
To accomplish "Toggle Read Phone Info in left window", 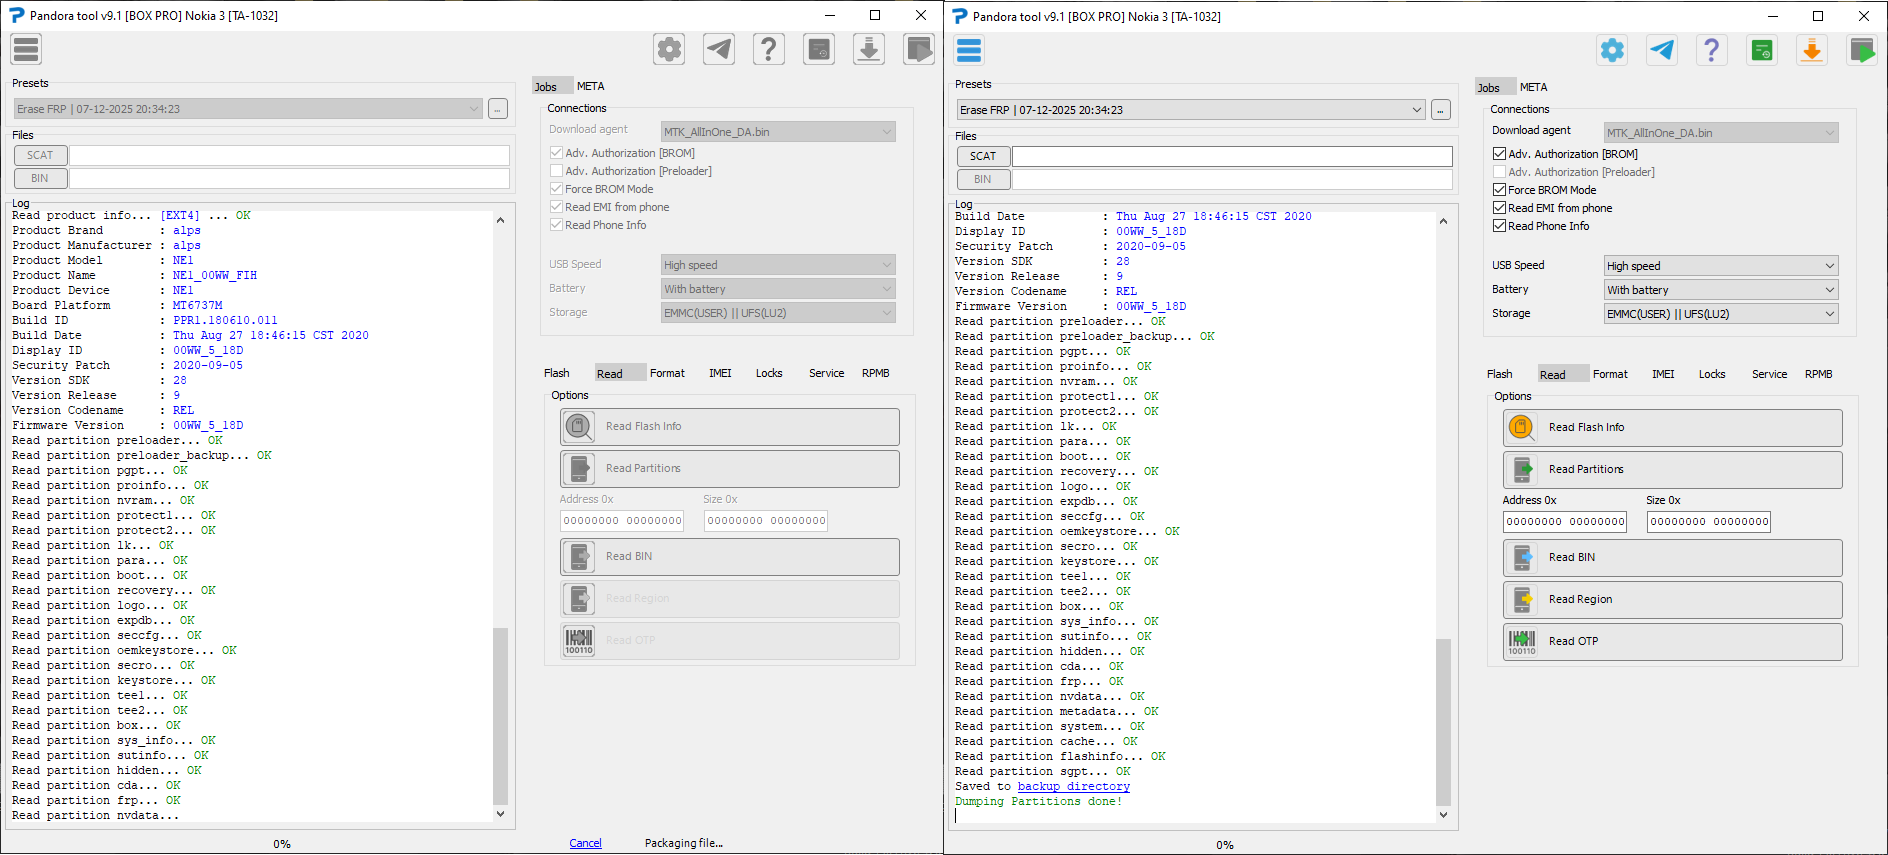I will click(x=556, y=225).
